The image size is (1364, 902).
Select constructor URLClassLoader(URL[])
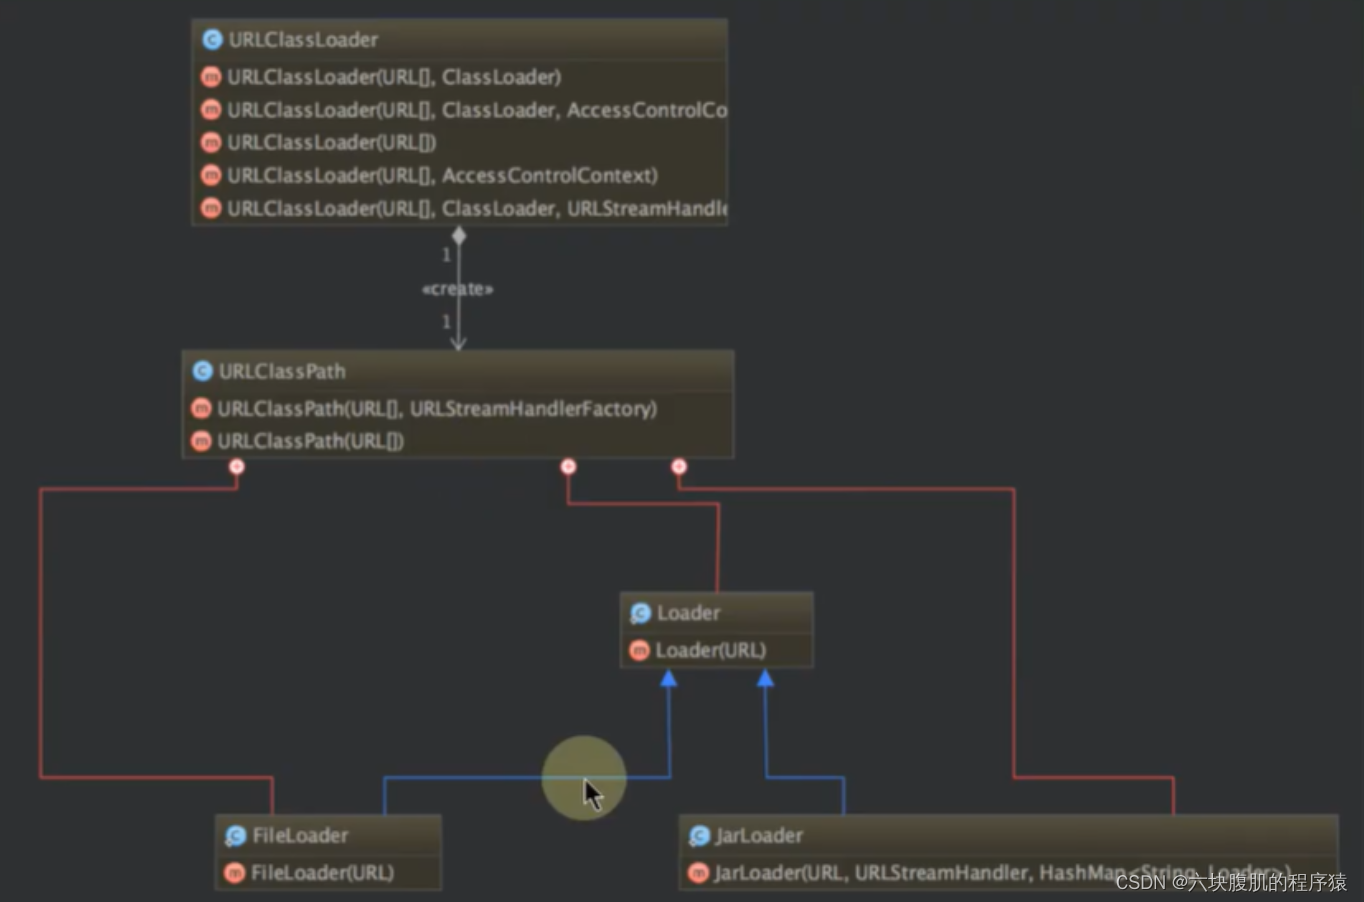click(x=331, y=142)
